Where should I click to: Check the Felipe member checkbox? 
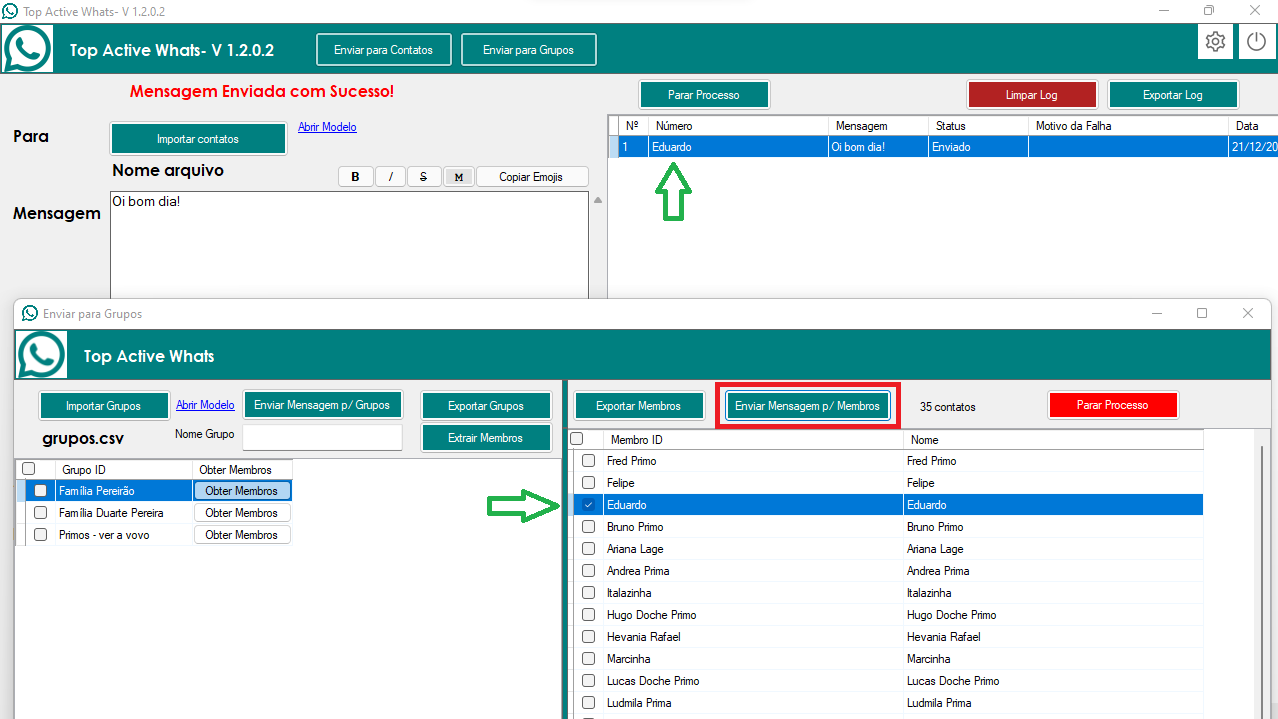(x=589, y=483)
